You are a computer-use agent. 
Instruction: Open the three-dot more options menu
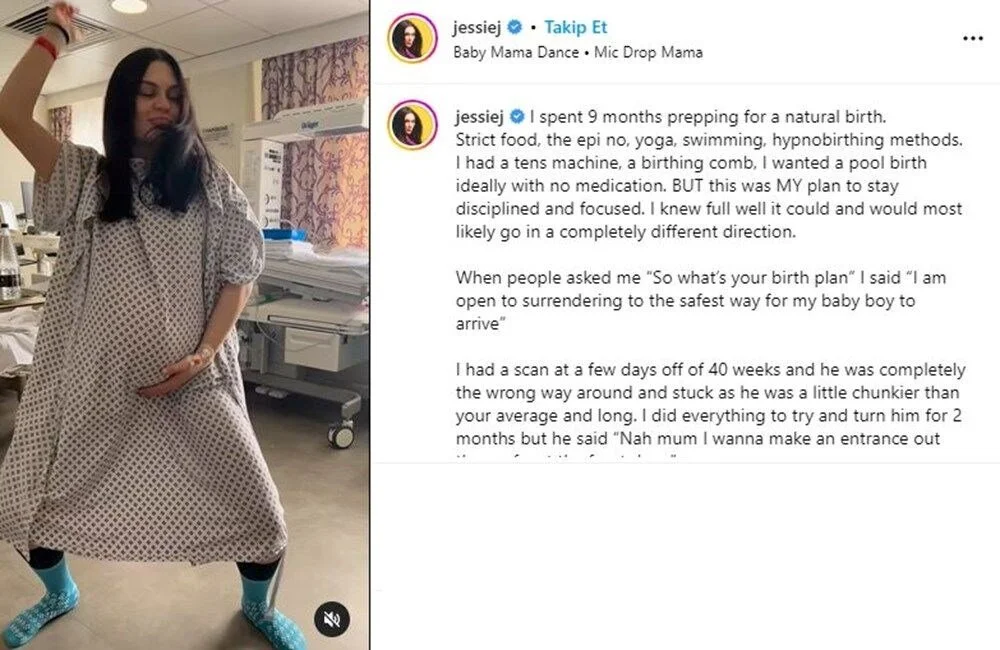[x=973, y=39]
